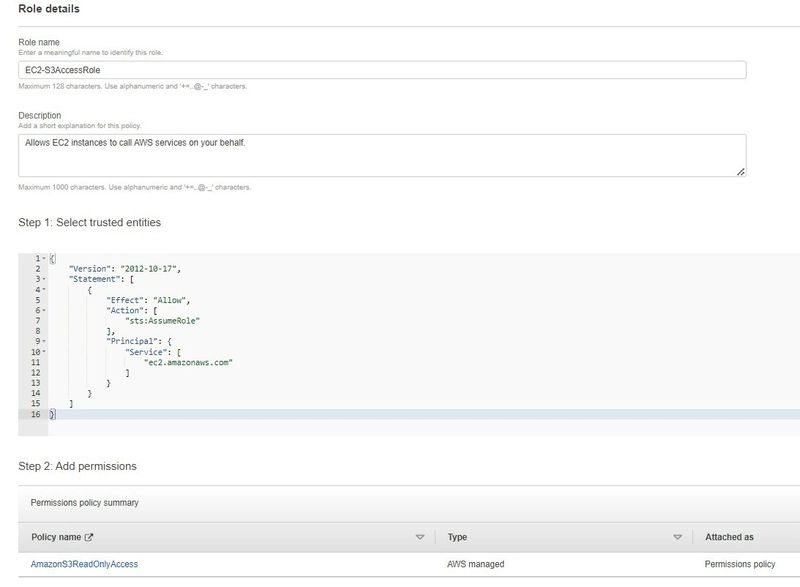Collapse the JSON fold arrow on line 1
The width and height of the screenshot is (800, 587).
pos(44,259)
